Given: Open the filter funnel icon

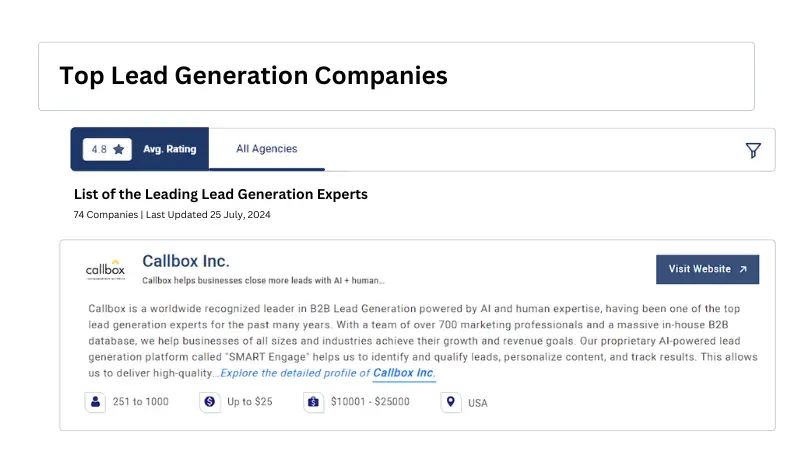Looking at the screenshot, I should [x=753, y=150].
